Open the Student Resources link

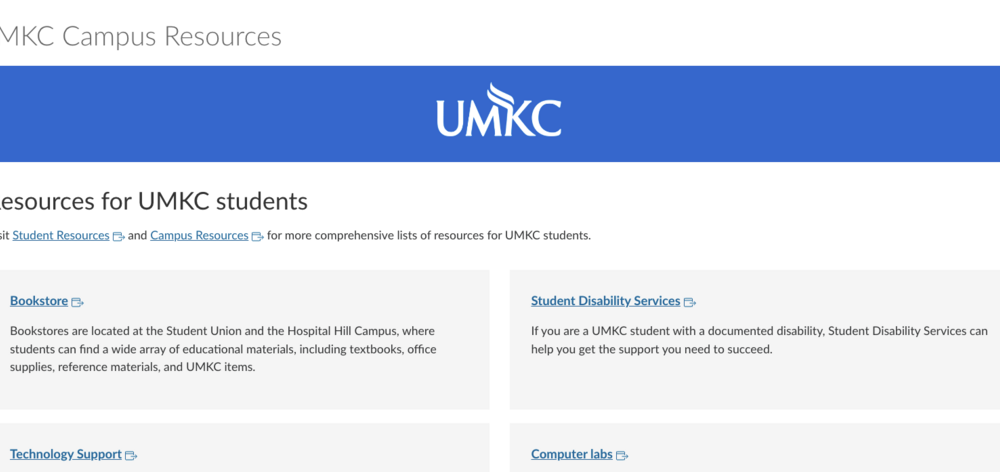pos(61,236)
